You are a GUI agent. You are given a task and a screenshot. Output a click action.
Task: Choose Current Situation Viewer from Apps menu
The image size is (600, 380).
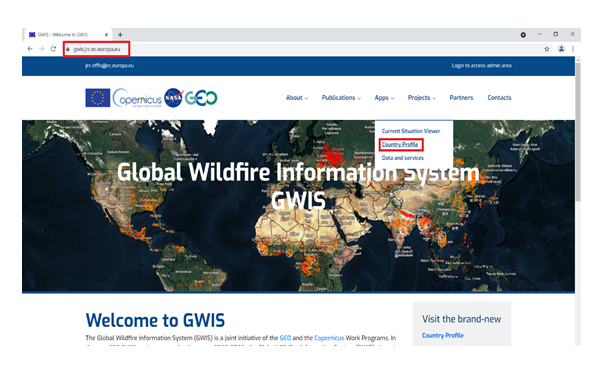point(411,131)
